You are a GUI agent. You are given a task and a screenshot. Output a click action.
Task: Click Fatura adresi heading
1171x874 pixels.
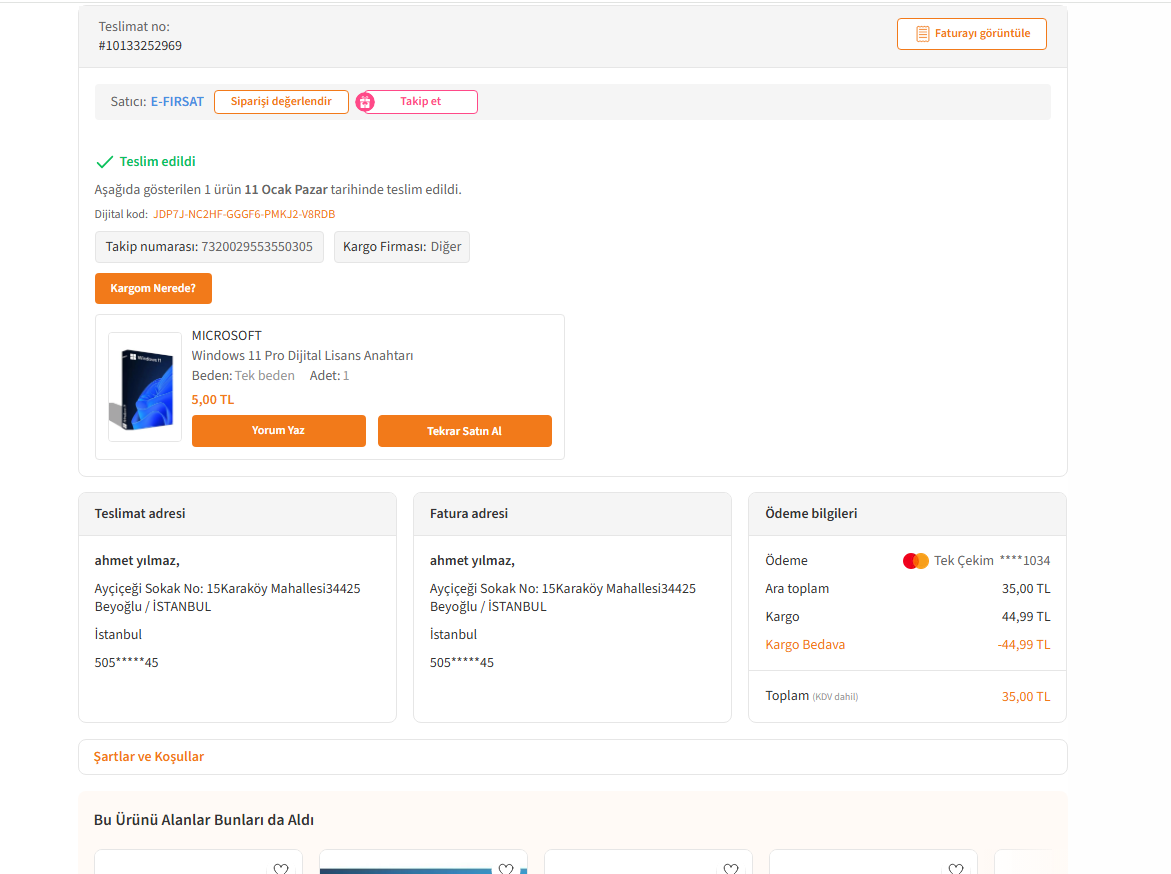(x=469, y=513)
